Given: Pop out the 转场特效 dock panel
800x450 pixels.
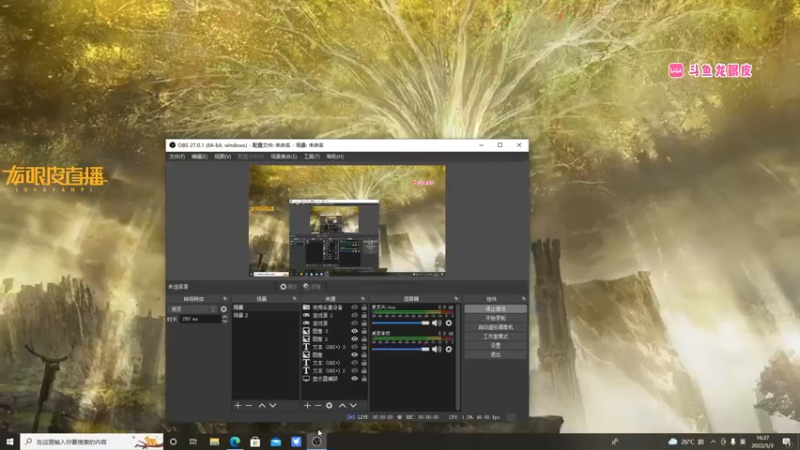Looking at the screenshot, I should pyautogui.click(x=225, y=299).
